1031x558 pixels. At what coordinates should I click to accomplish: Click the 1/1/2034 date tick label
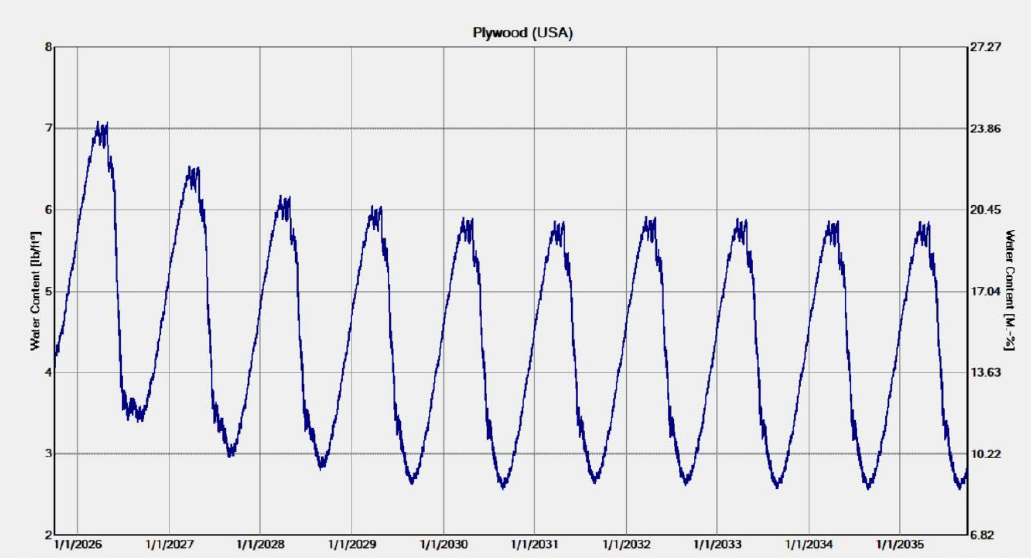click(808, 545)
